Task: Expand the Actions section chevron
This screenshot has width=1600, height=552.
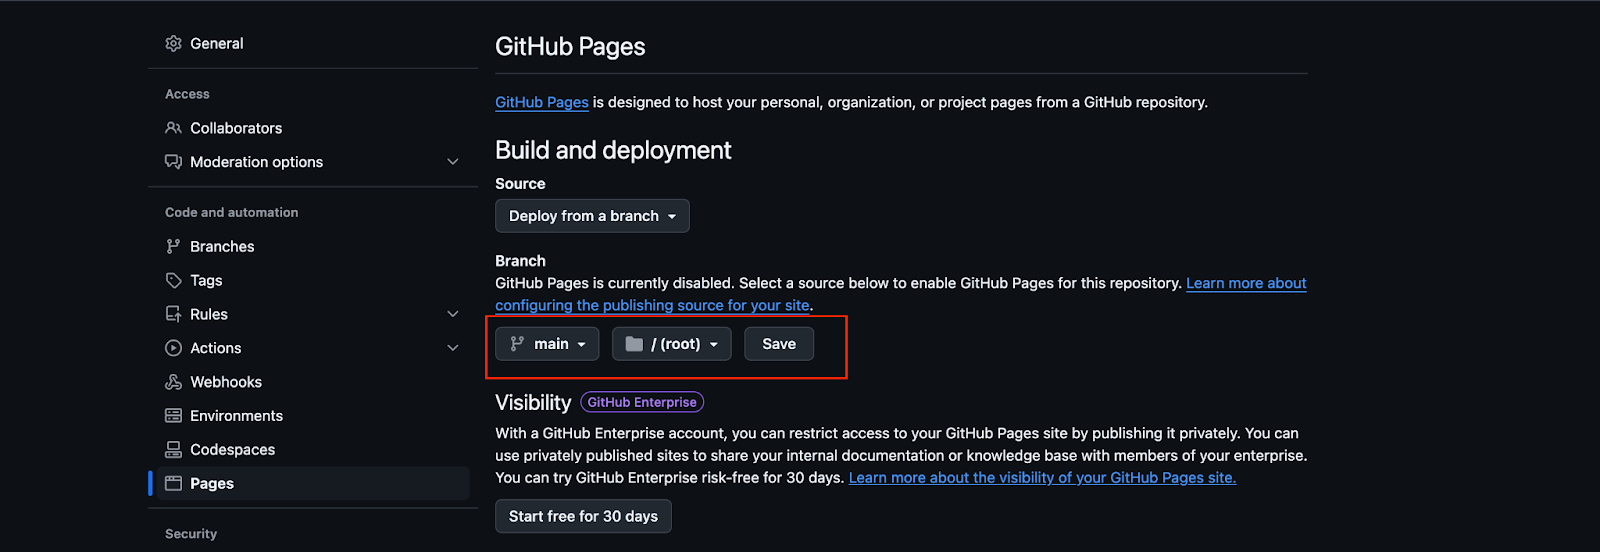Action: (453, 348)
